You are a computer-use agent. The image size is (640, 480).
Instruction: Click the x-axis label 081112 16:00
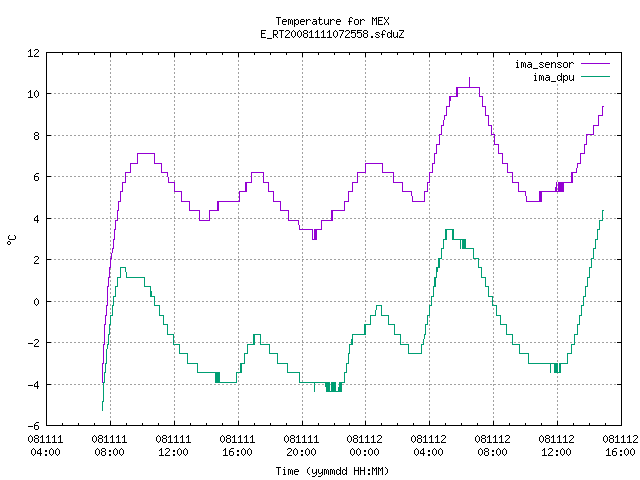tap(620, 445)
